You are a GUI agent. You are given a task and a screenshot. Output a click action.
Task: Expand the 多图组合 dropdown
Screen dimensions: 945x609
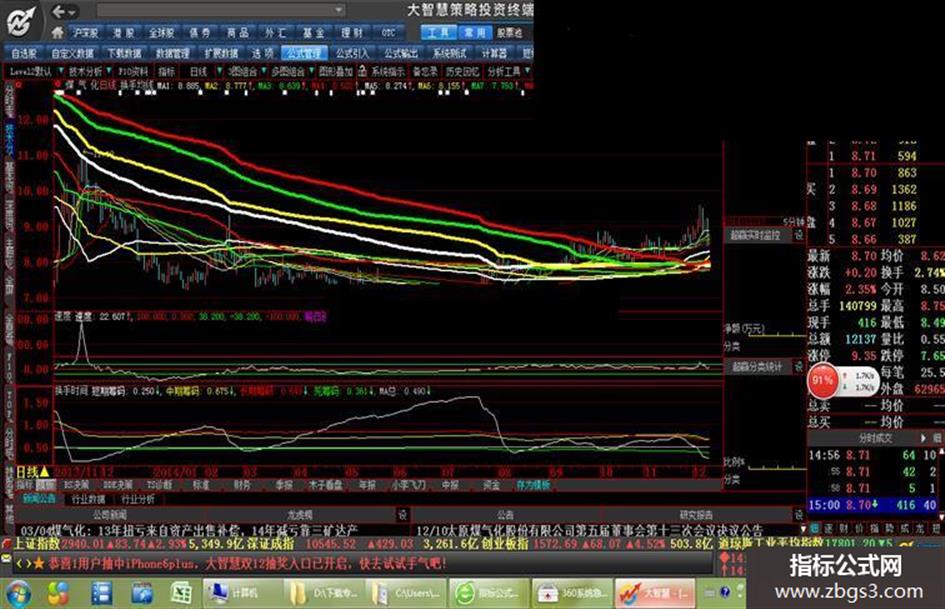tap(311, 71)
